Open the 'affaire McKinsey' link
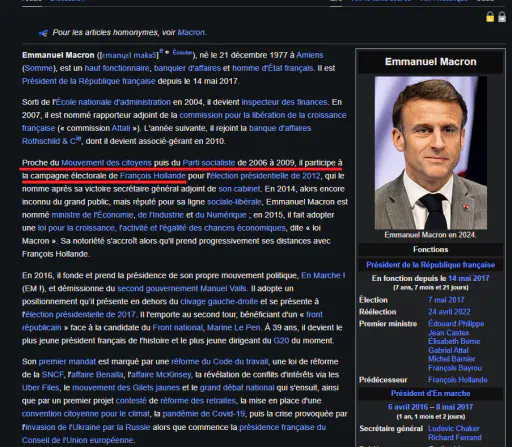This screenshot has width=512, height=447. (x=161, y=374)
